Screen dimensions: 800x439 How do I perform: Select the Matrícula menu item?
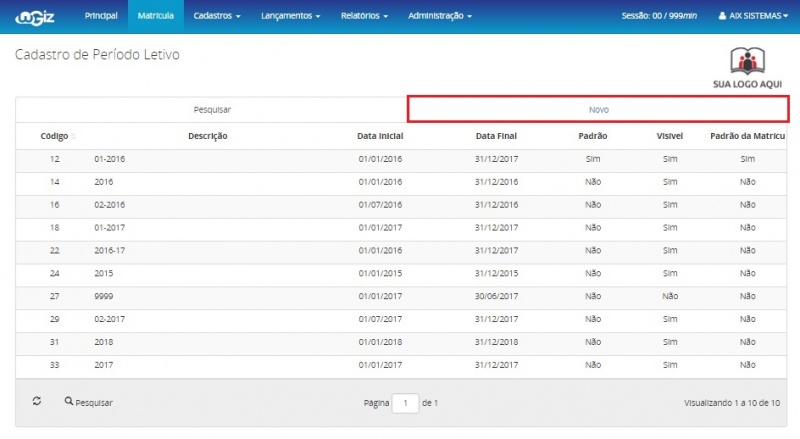(x=157, y=16)
